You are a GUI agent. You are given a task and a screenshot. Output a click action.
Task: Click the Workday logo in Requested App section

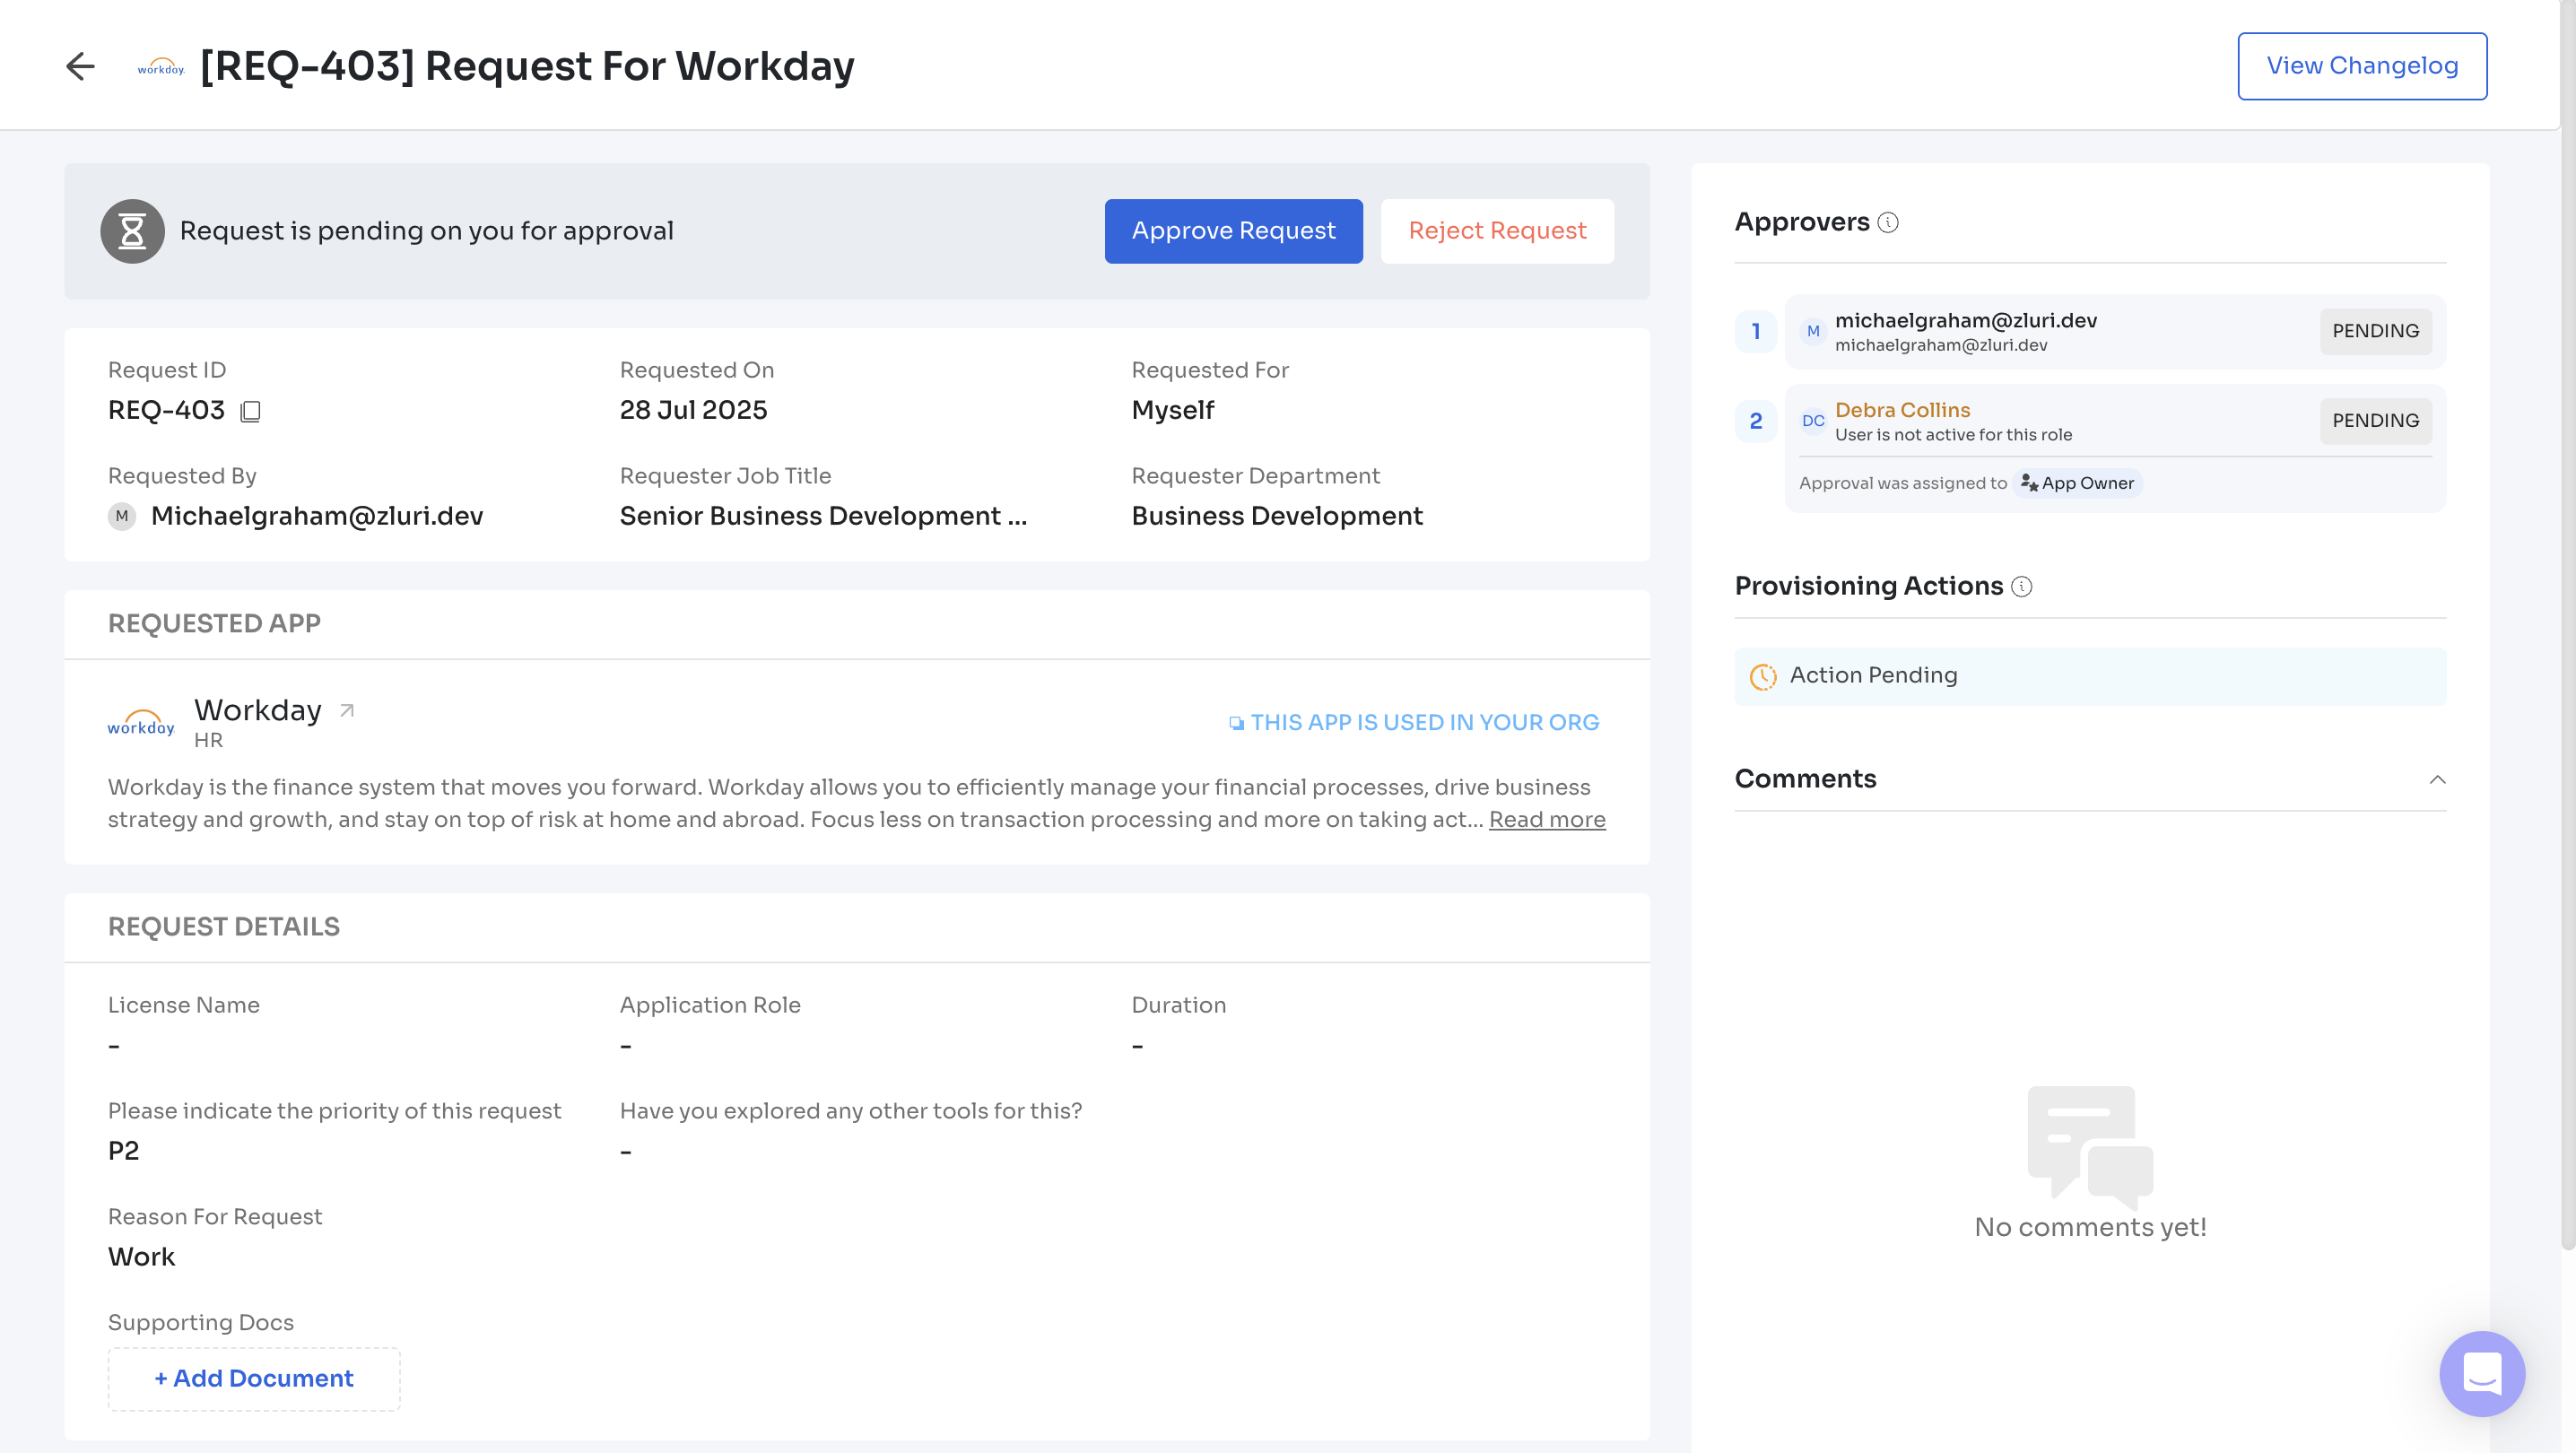click(141, 723)
